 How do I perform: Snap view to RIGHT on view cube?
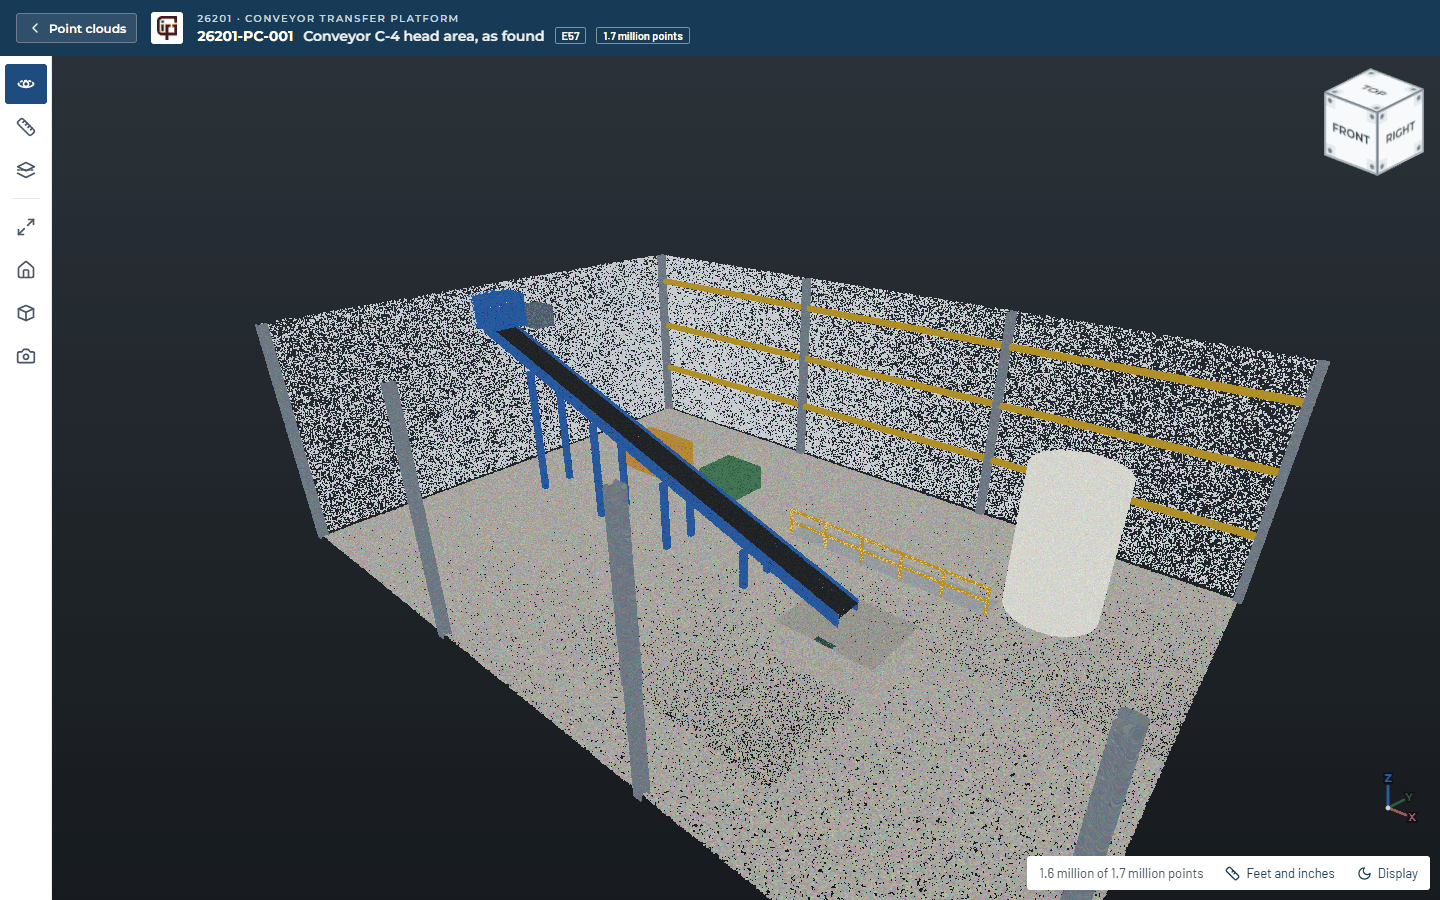pos(1400,132)
